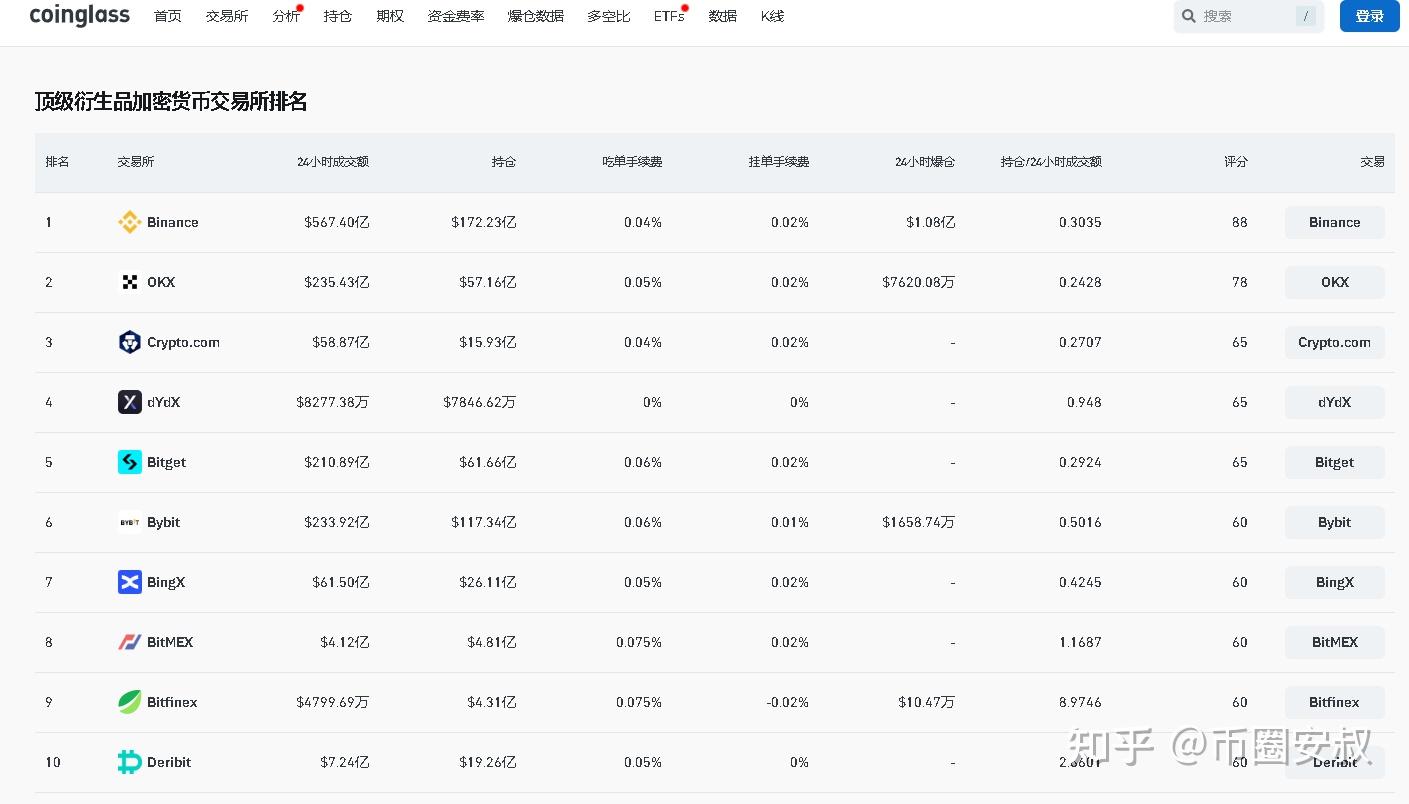
Task: Click the BitMEX logo icon
Action: pyautogui.click(x=130, y=642)
